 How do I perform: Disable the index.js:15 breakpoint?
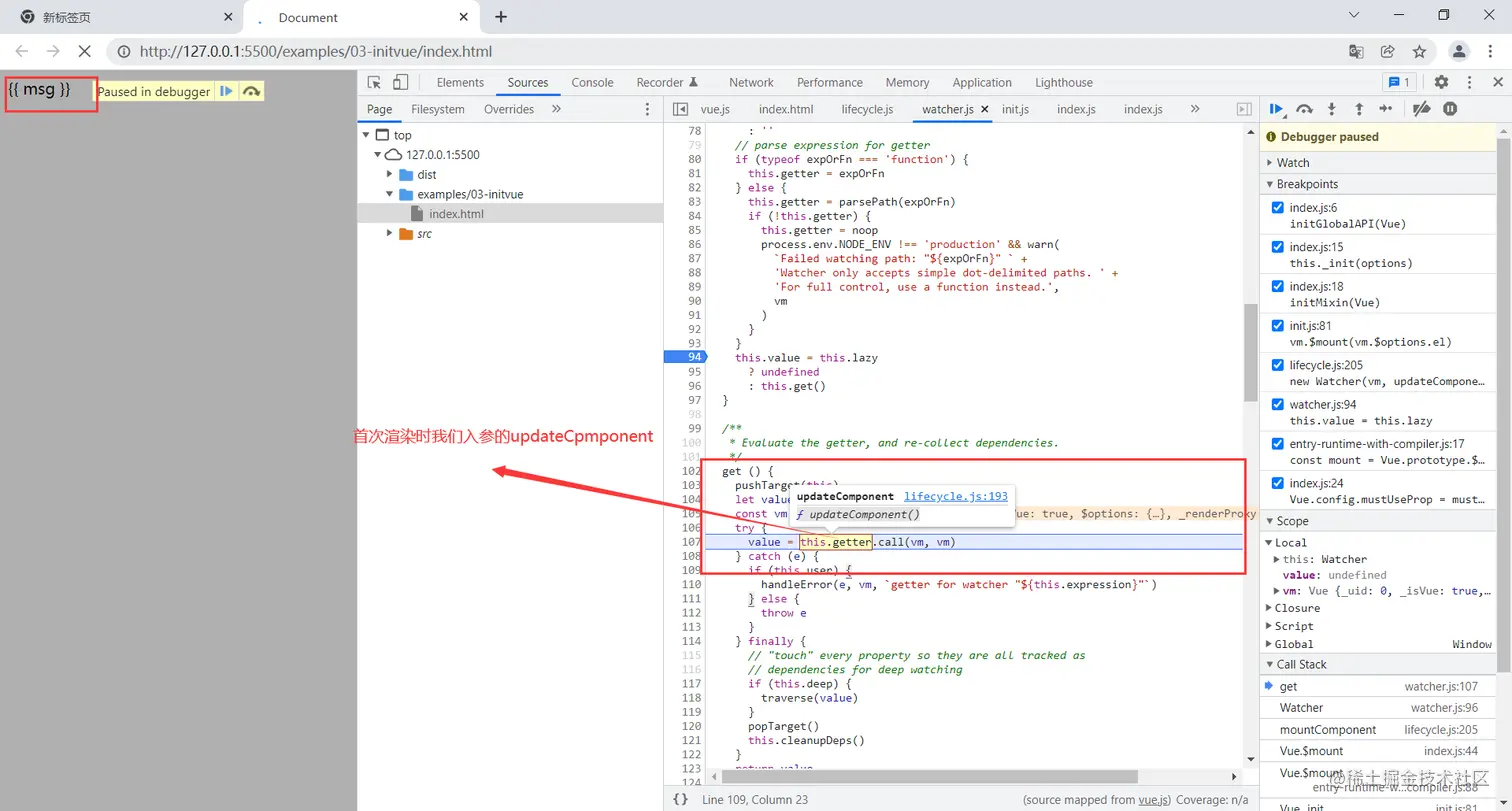pos(1277,247)
